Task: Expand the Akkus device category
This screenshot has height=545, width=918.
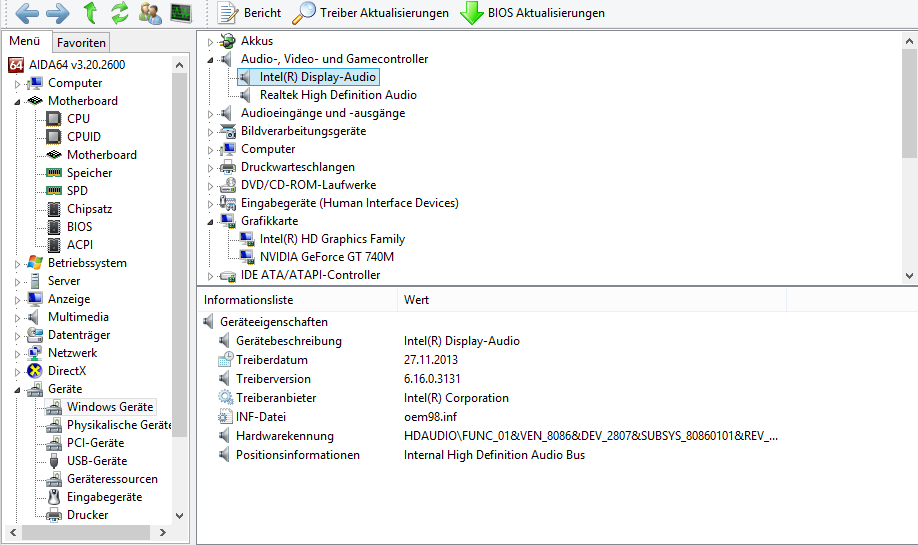Action: click(x=210, y=42)
